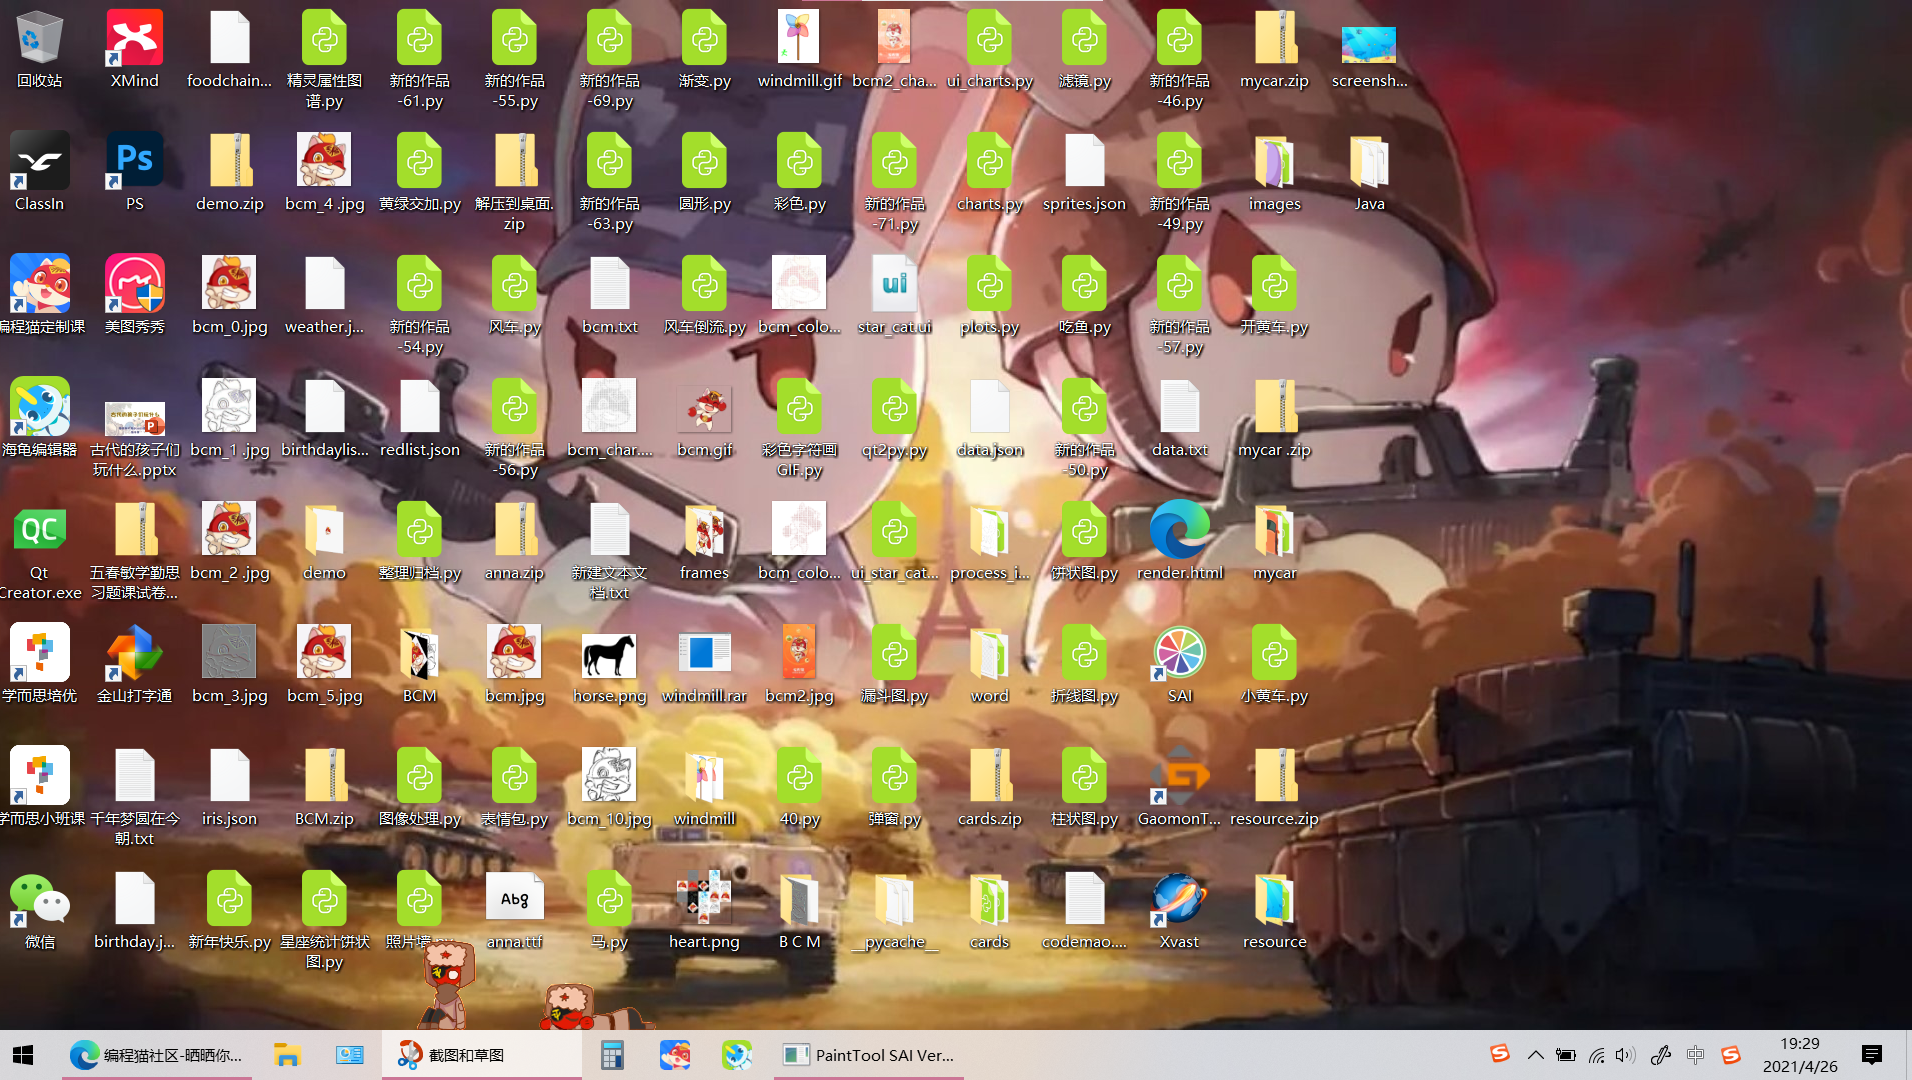The image size is (1912, 1080).
Task: Select the plots.py file
Action: pyautogui.click(x=990, y=294)
